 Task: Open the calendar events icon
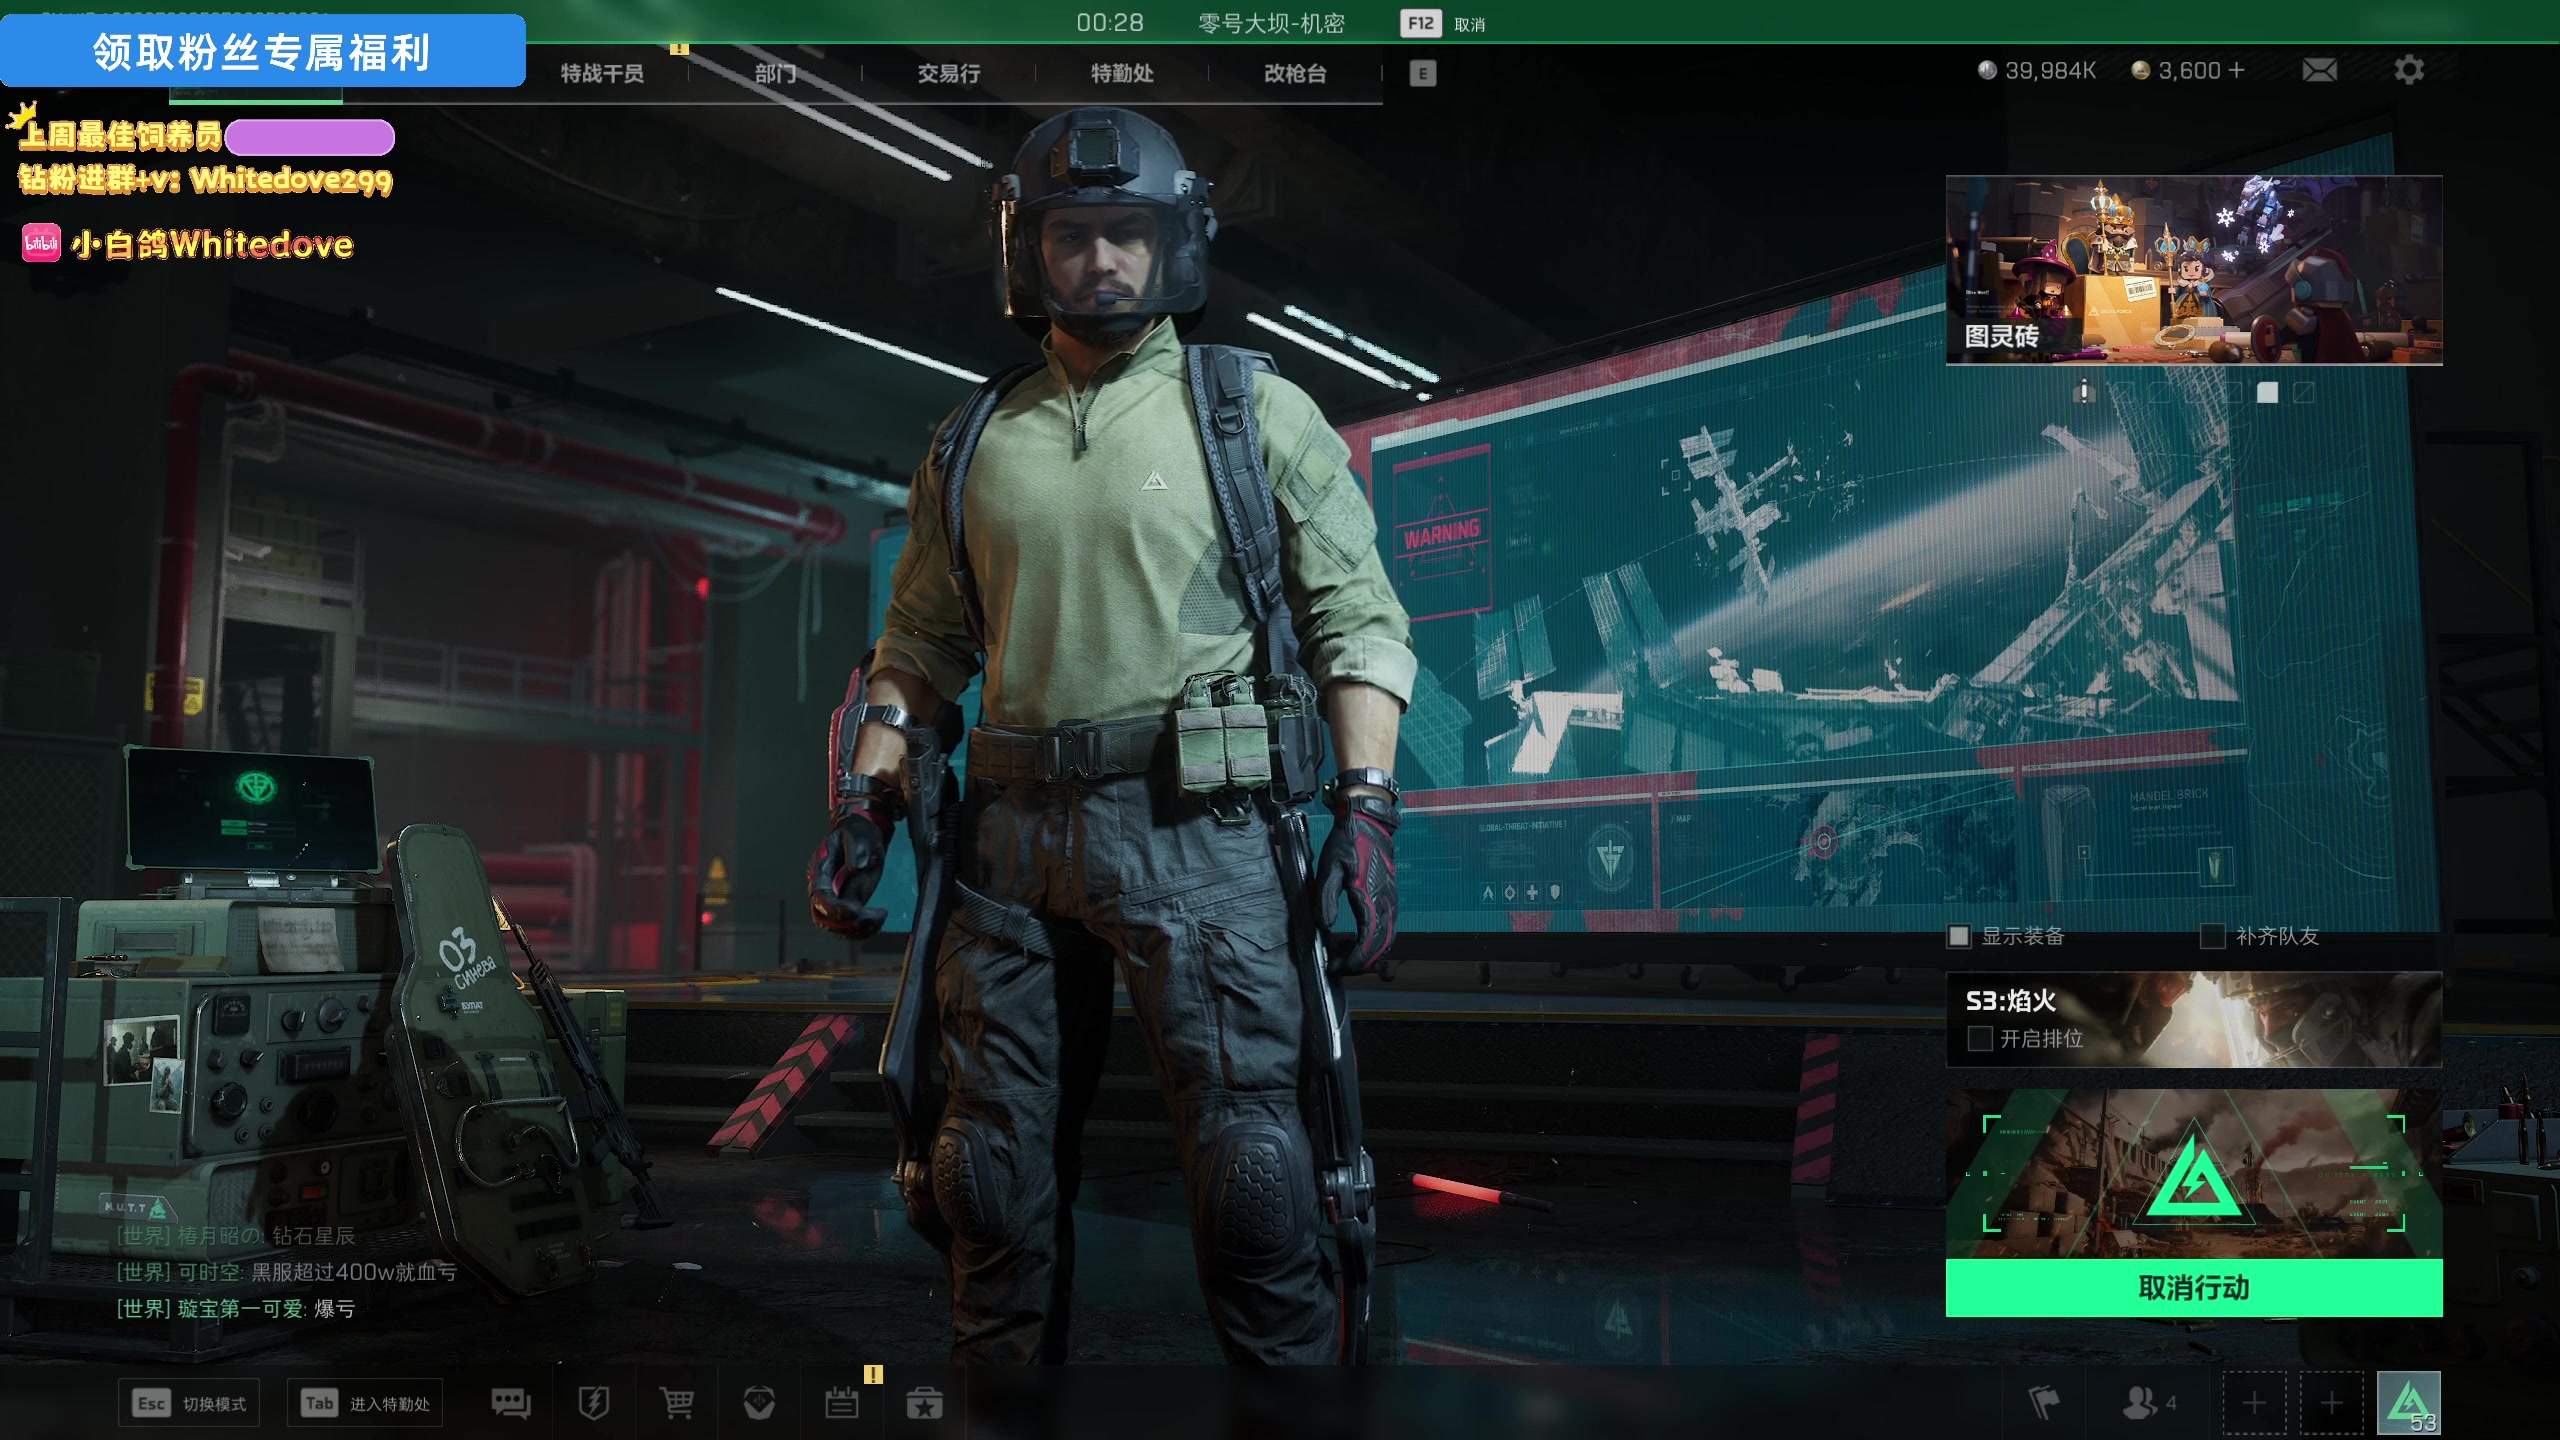[842, 1403]
